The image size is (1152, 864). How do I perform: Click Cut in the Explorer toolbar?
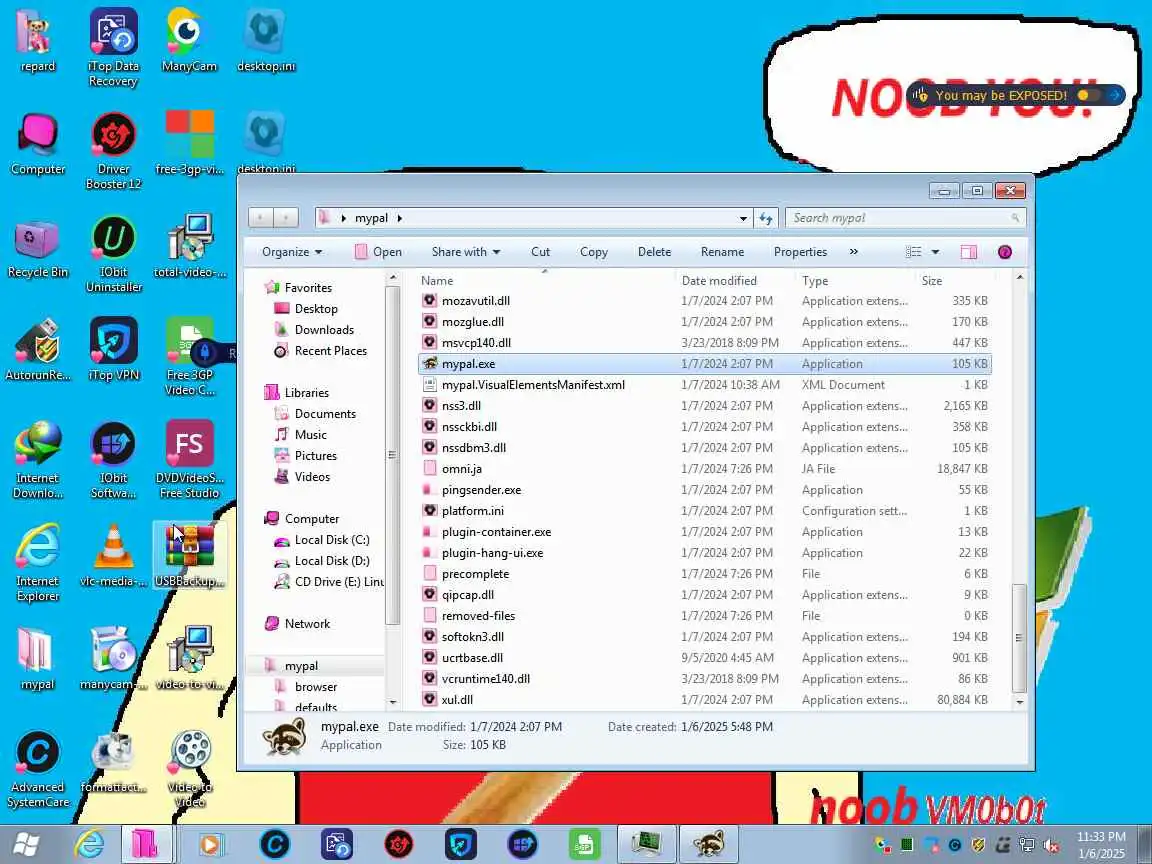pos(540,252)
